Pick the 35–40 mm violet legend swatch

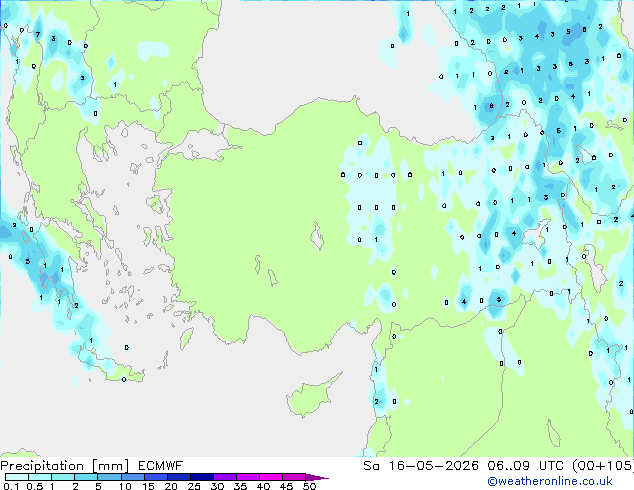click(247, 477)
